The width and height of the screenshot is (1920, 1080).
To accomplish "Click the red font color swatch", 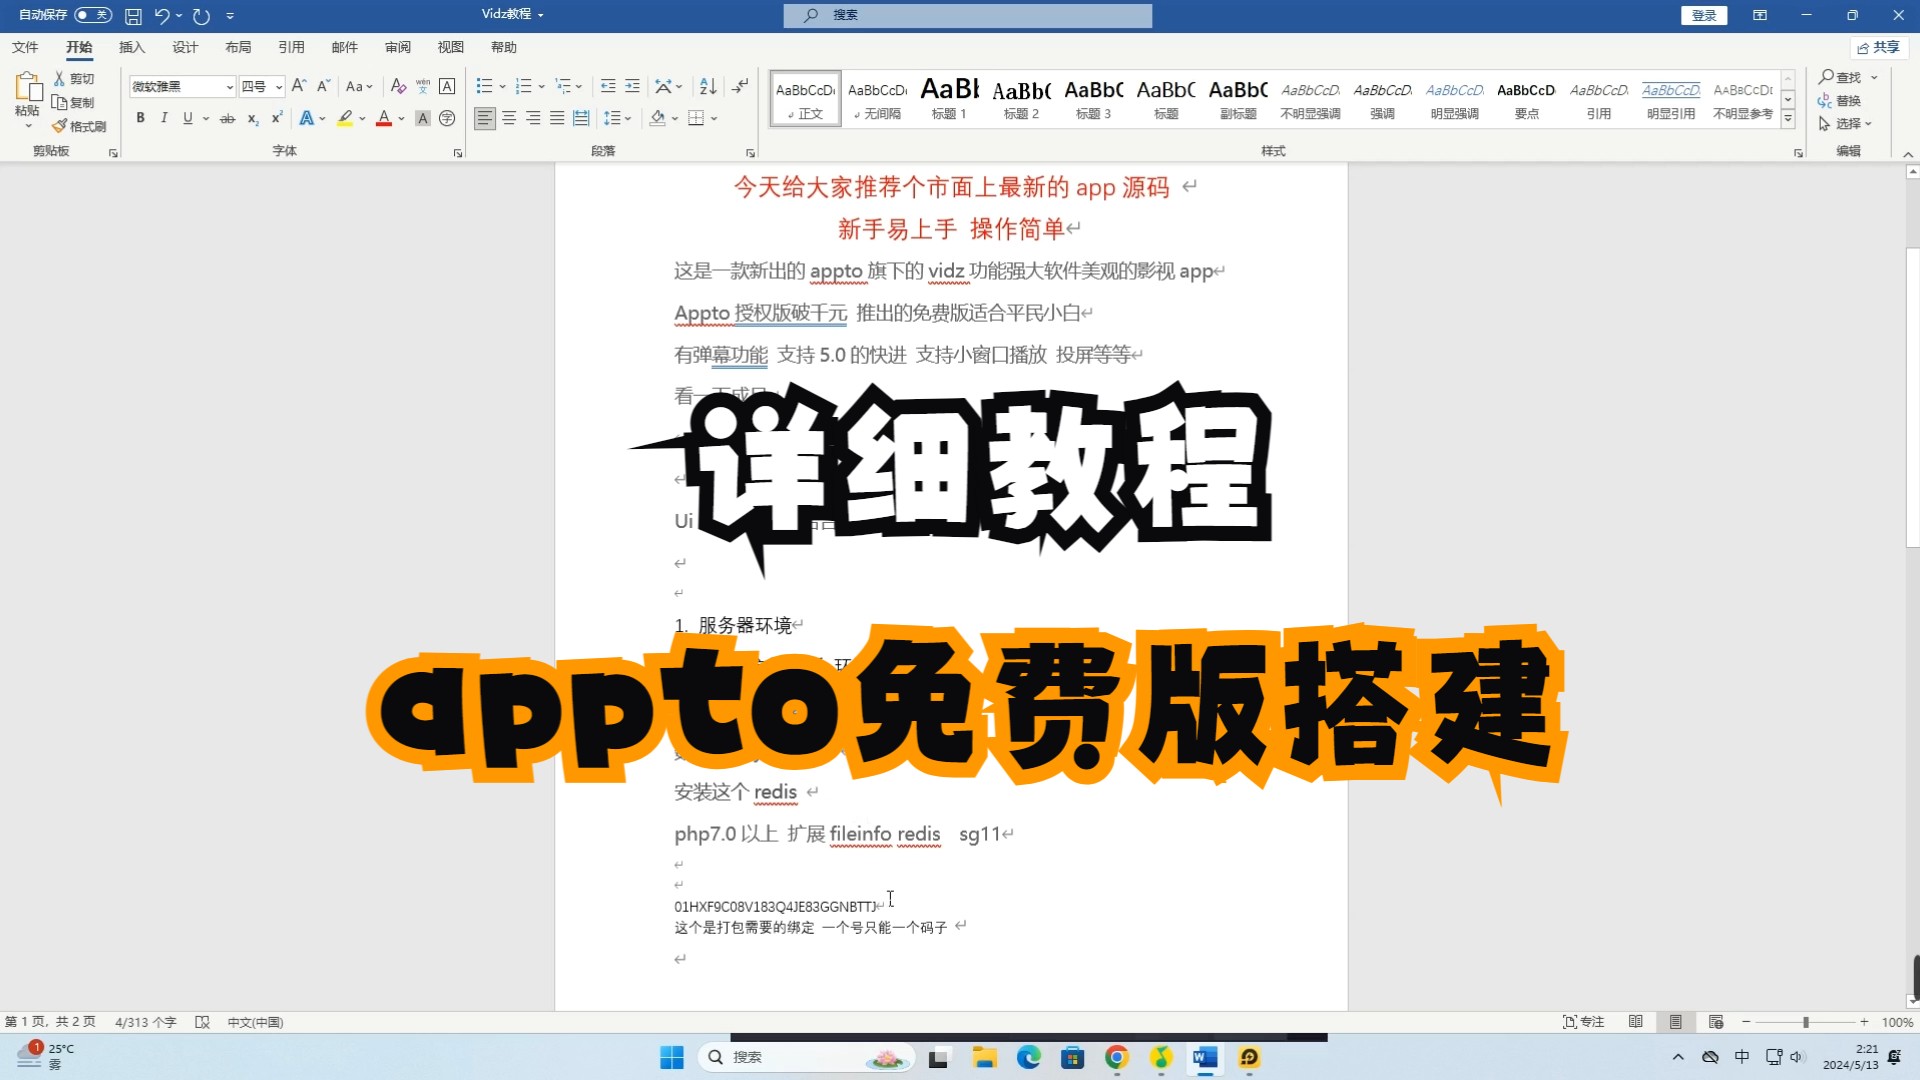I will pyautogui.click(x=384, y=118).
